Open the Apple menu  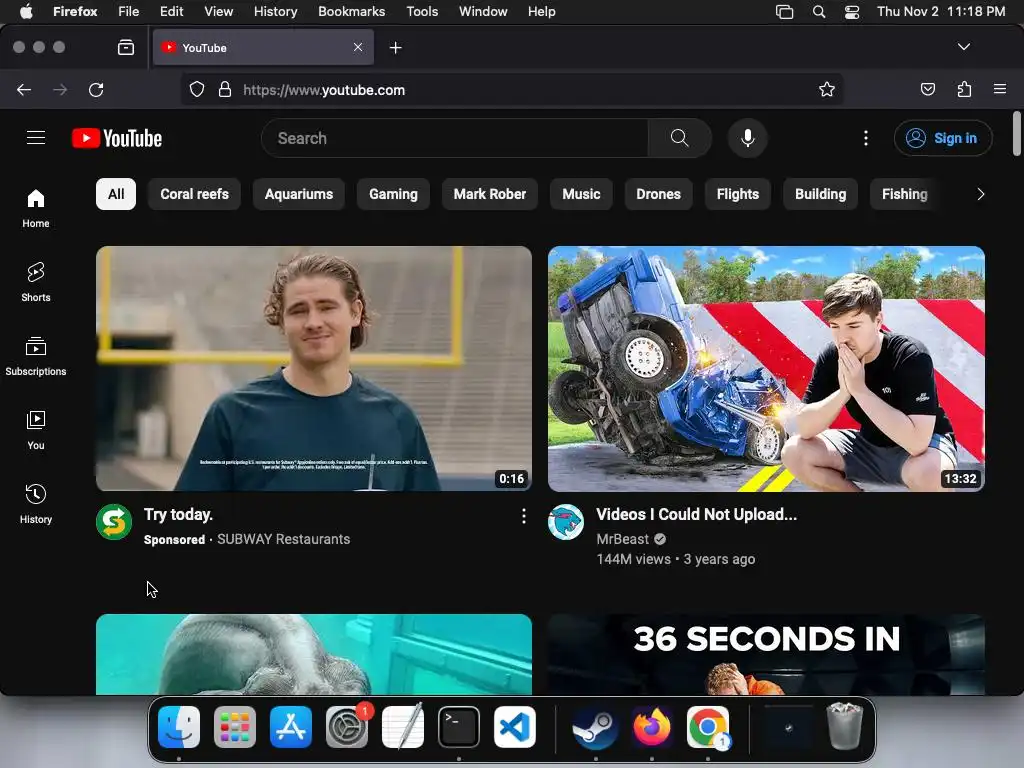[26, 11]
